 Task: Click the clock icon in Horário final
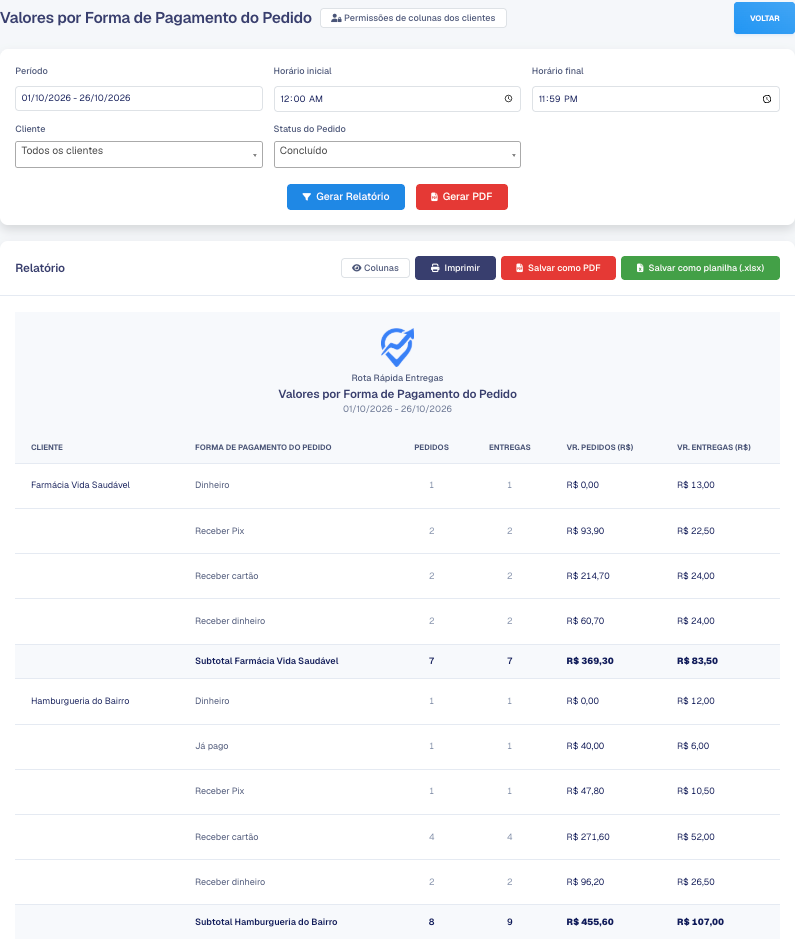[767, 99]
